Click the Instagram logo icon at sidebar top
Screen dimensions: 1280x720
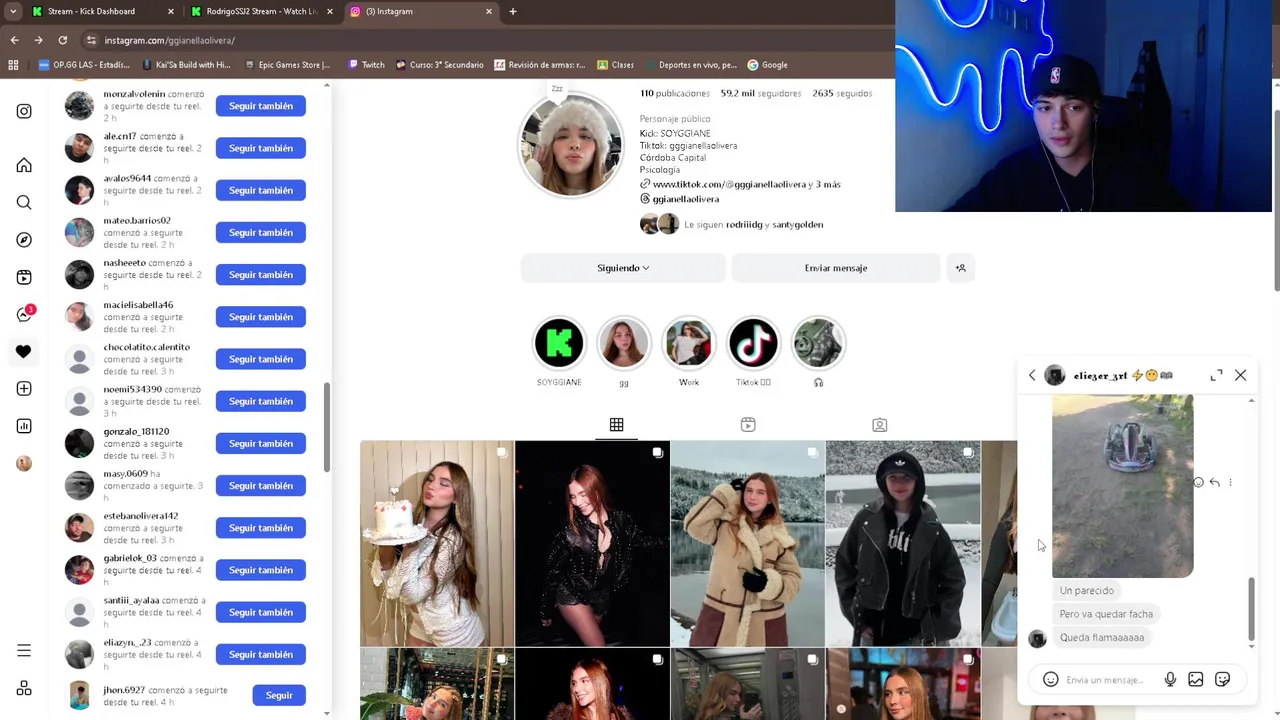[x=24, y=111]
